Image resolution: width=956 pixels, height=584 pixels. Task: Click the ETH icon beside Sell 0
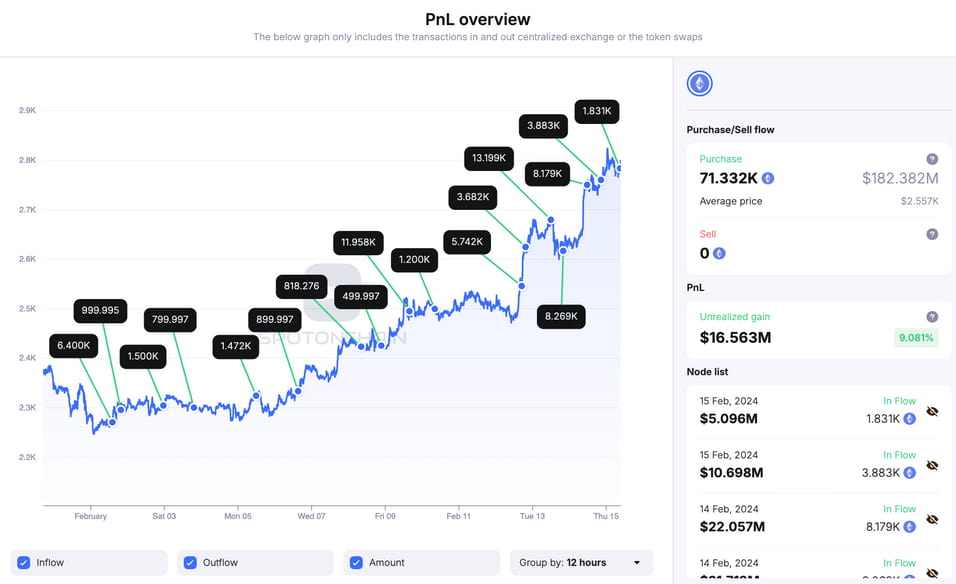pos(719,253)
